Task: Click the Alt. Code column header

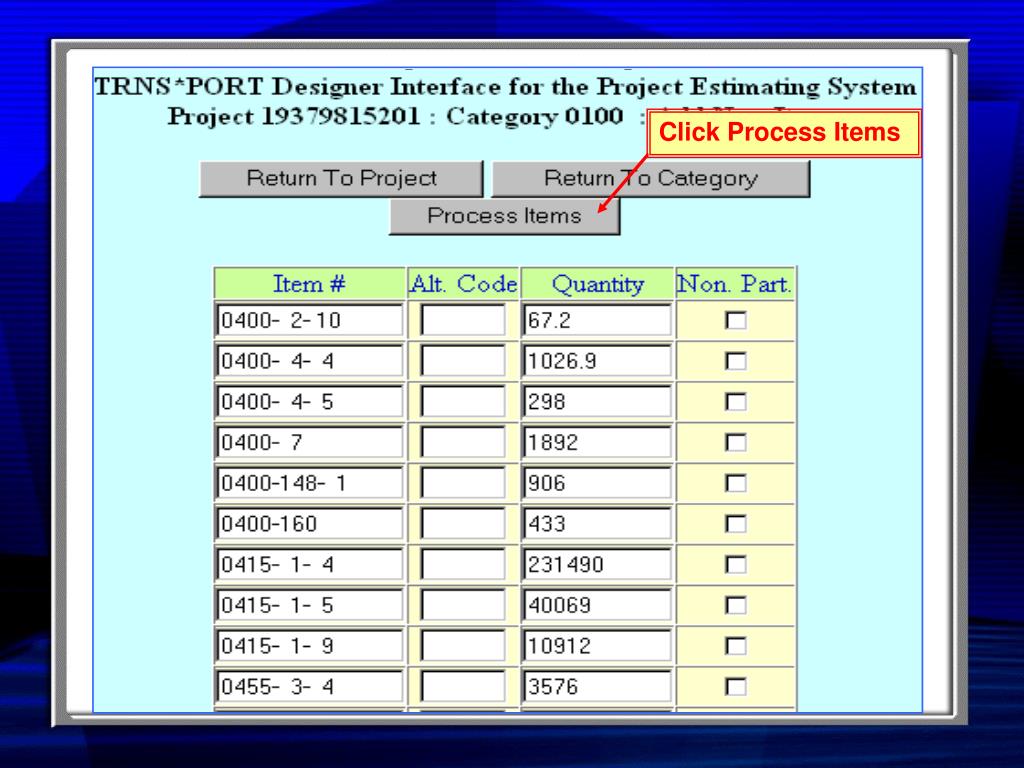Action: click(x=464, y=284)
